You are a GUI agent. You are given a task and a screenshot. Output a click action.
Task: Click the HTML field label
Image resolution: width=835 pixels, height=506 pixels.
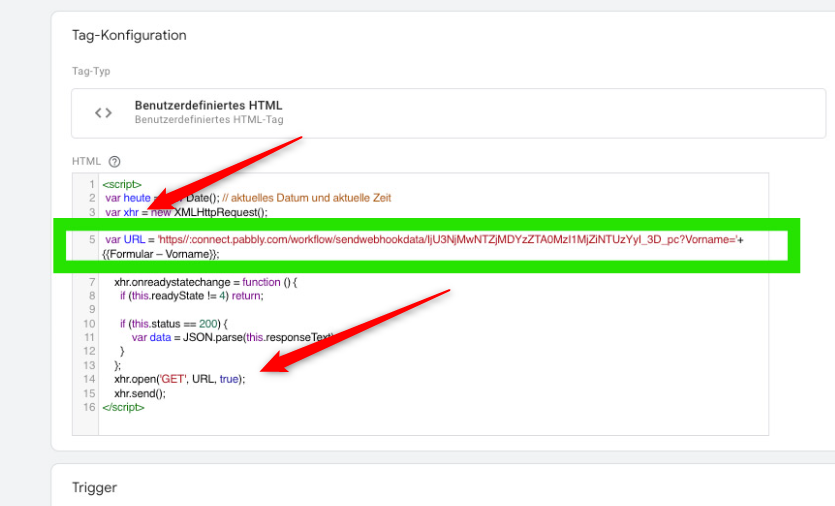86,161
